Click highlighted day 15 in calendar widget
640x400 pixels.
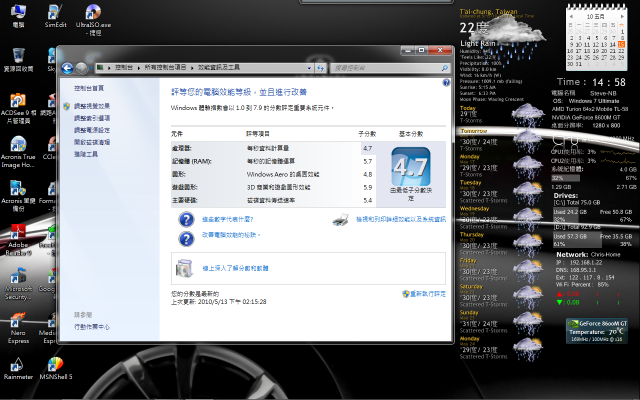click(x=621, y=44)
